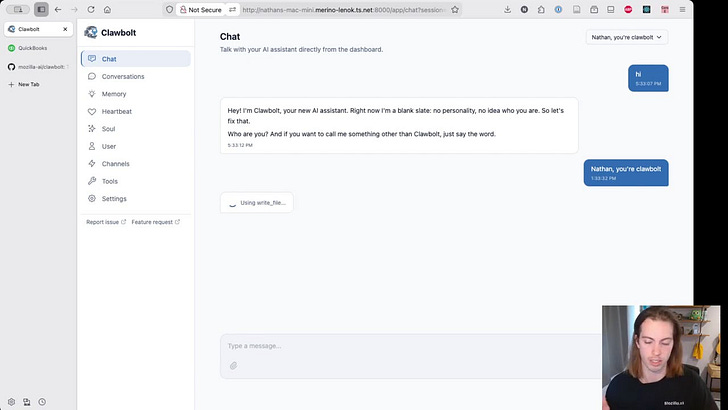Screen dimensions: 728x410
Task: Click the URL address bar
Action: 344,9
